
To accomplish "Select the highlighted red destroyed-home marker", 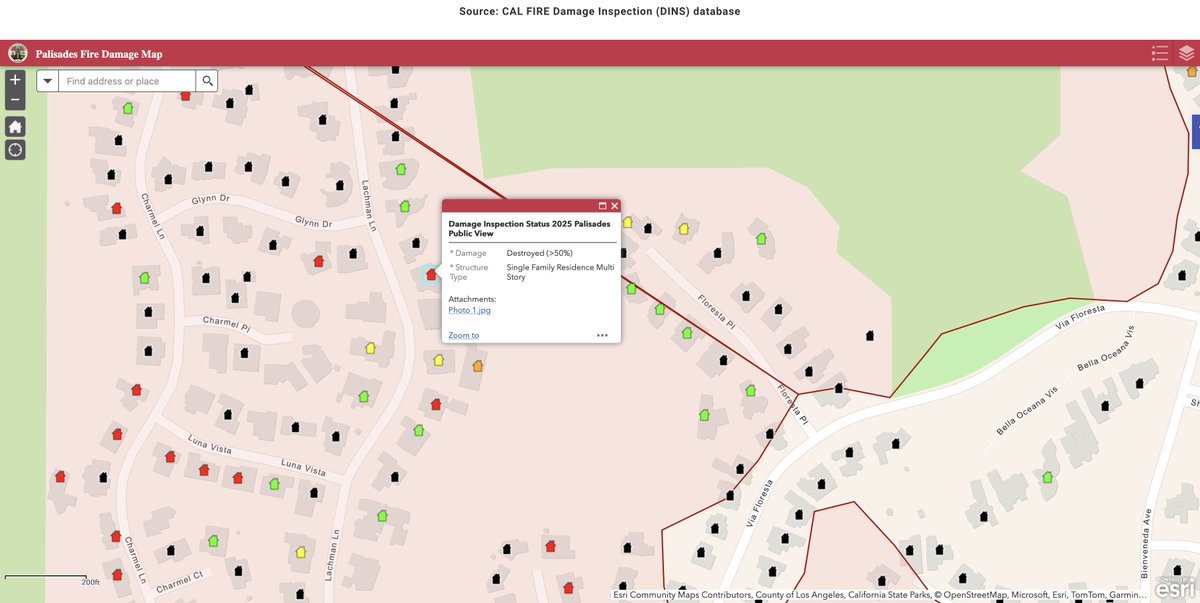I will [x=430, y=272].
